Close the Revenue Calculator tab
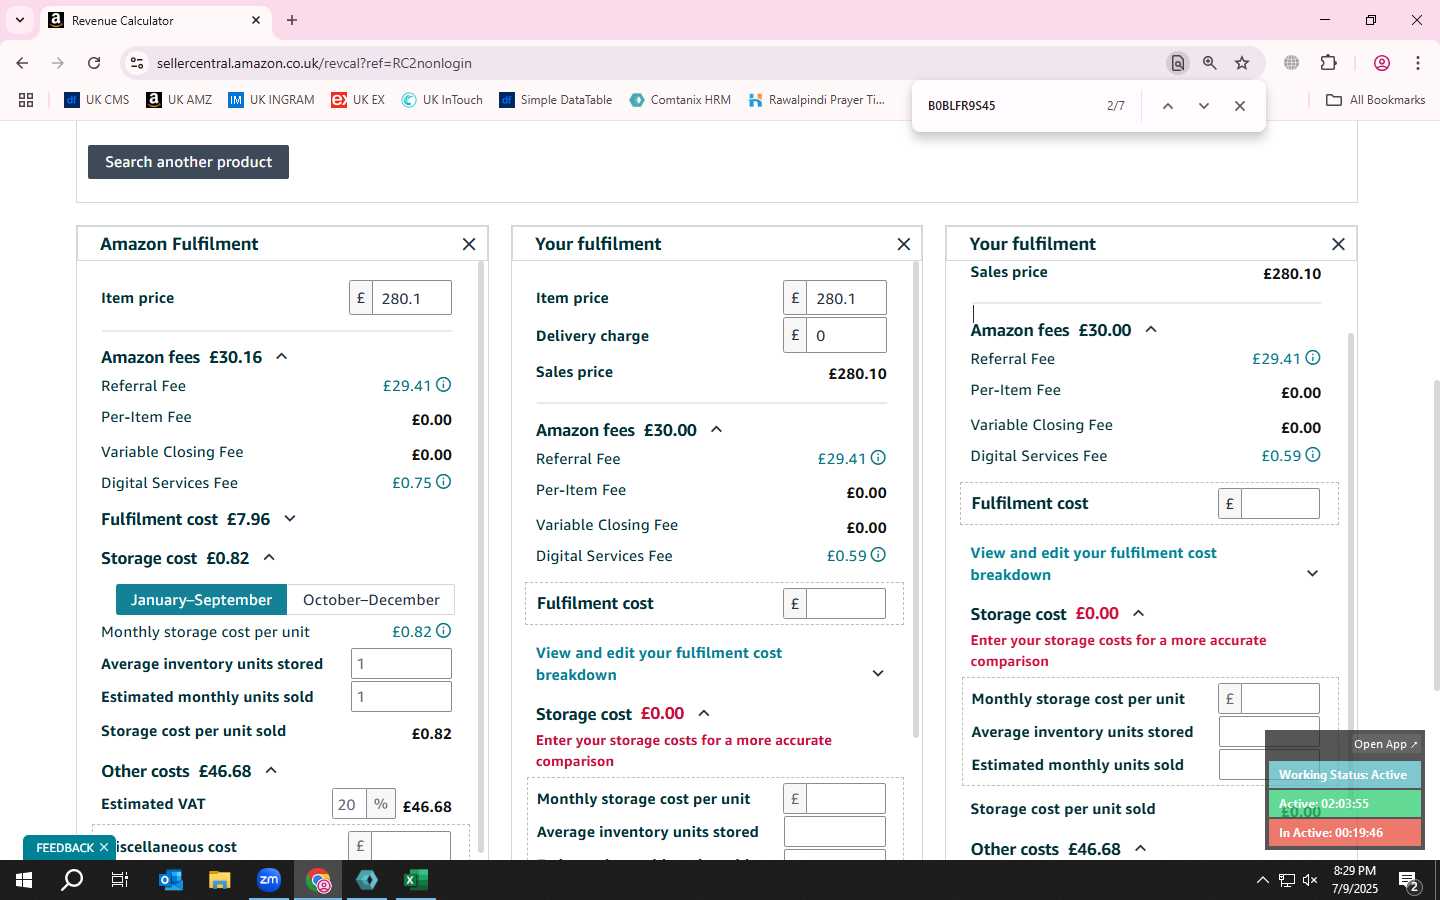1440x900 pixels. [x=256, y=20]
